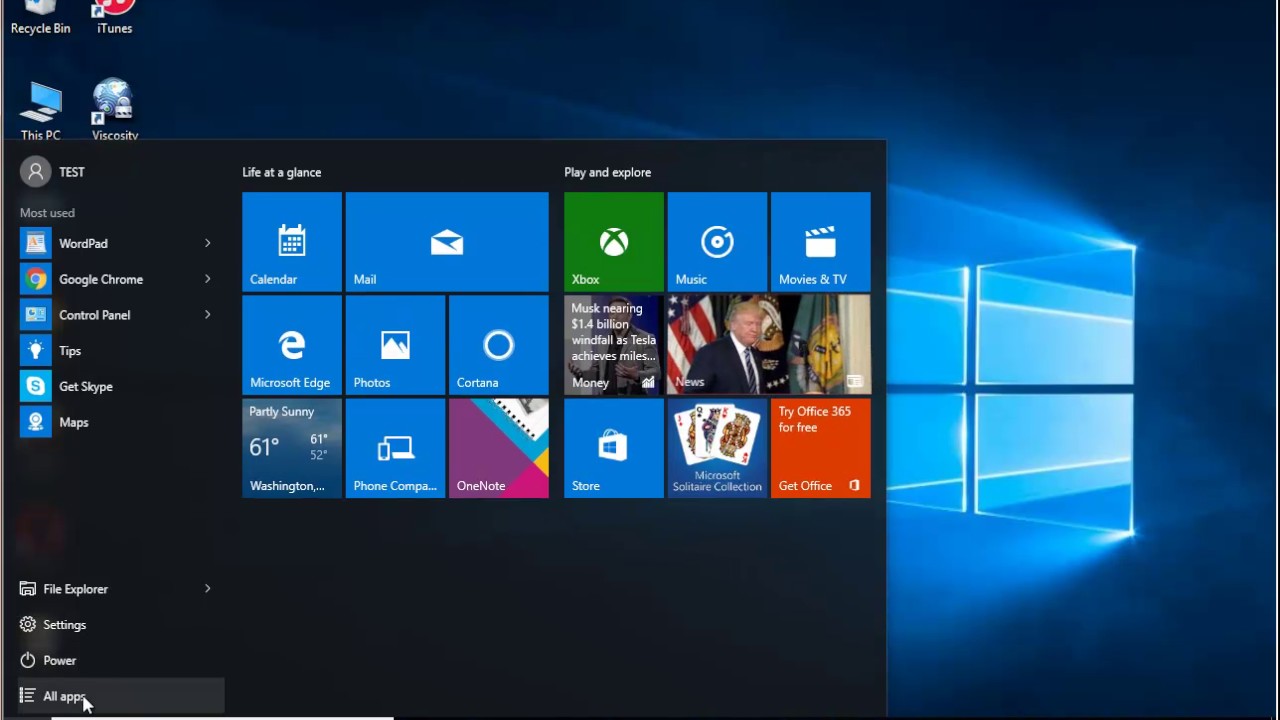
Task: Click the Life at a glance group header
Action: pos(282,172)
